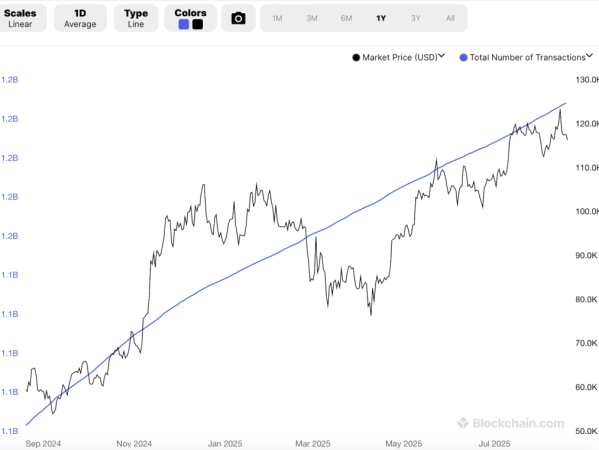The image size is (599, 450).
Task: Click the Jan 2025 axis label
Action: [225, 444]
